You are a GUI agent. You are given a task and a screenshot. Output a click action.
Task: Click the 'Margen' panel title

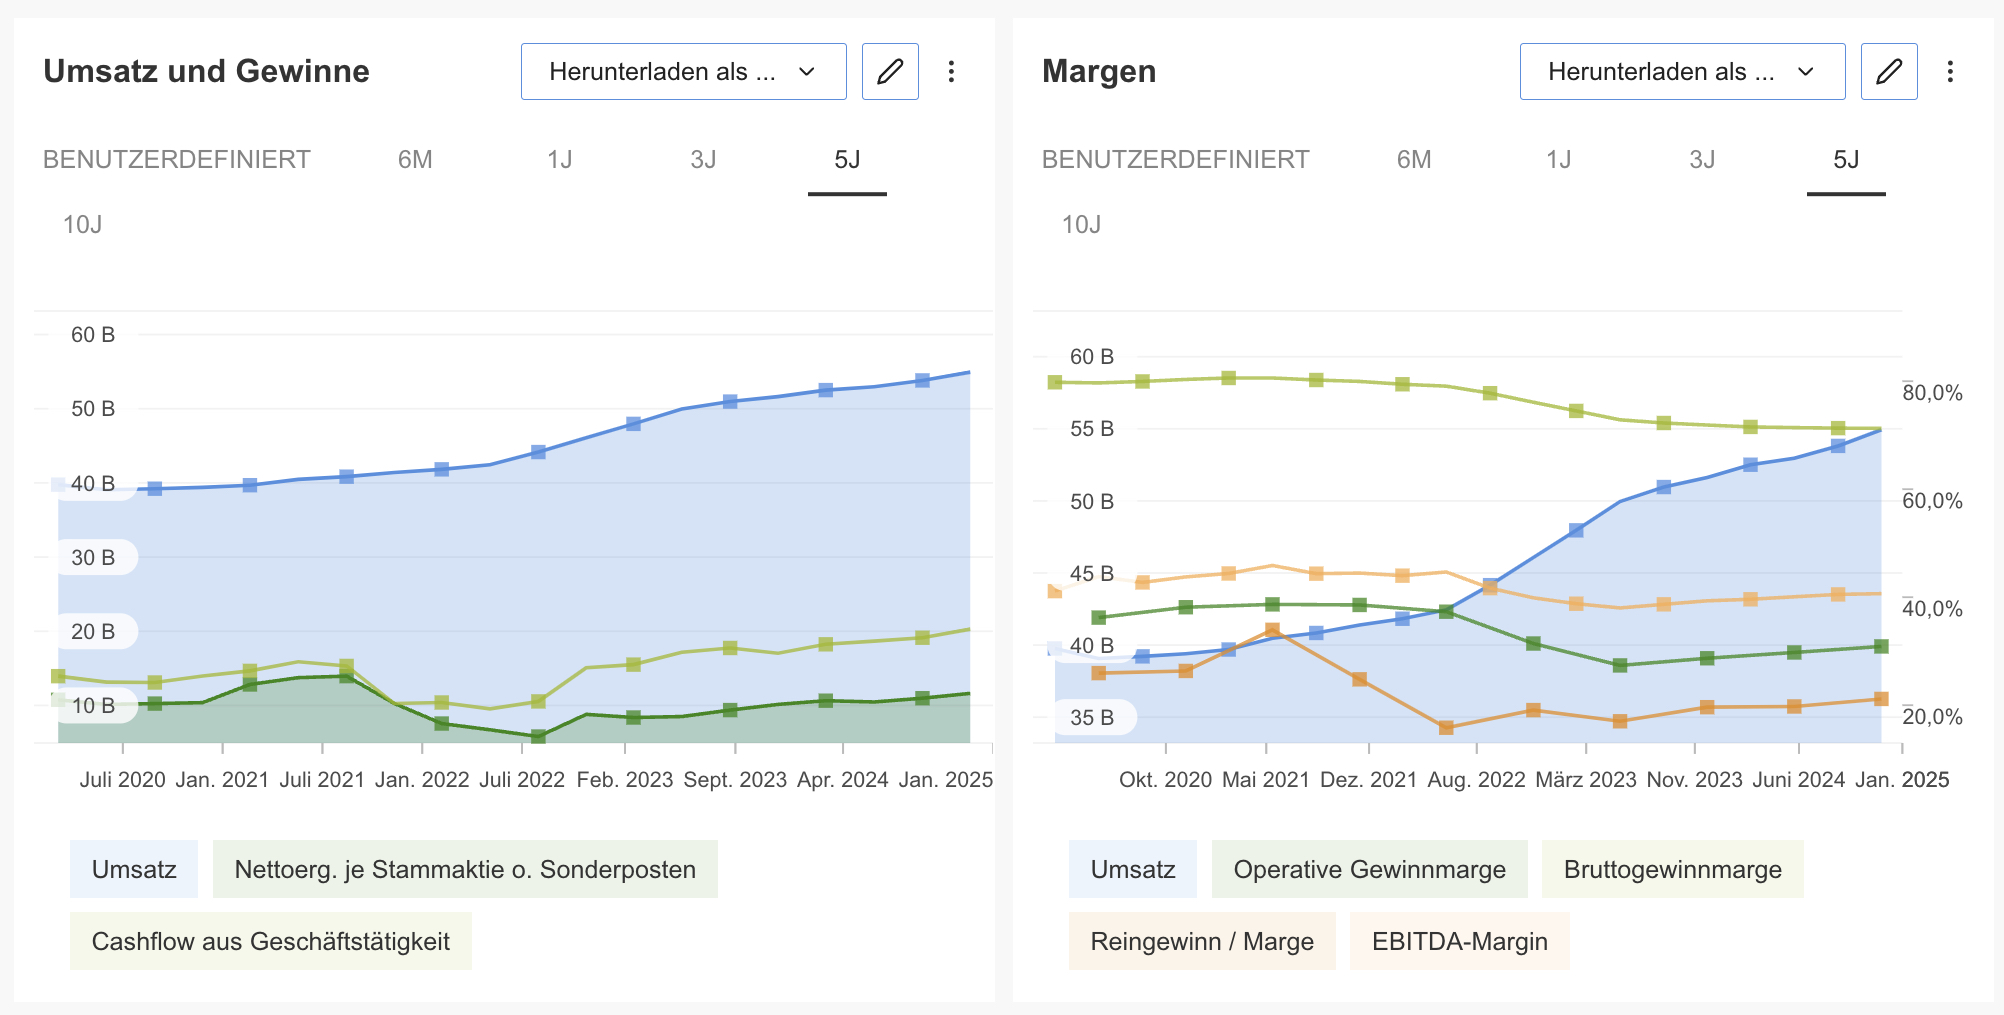point(1099,71)
